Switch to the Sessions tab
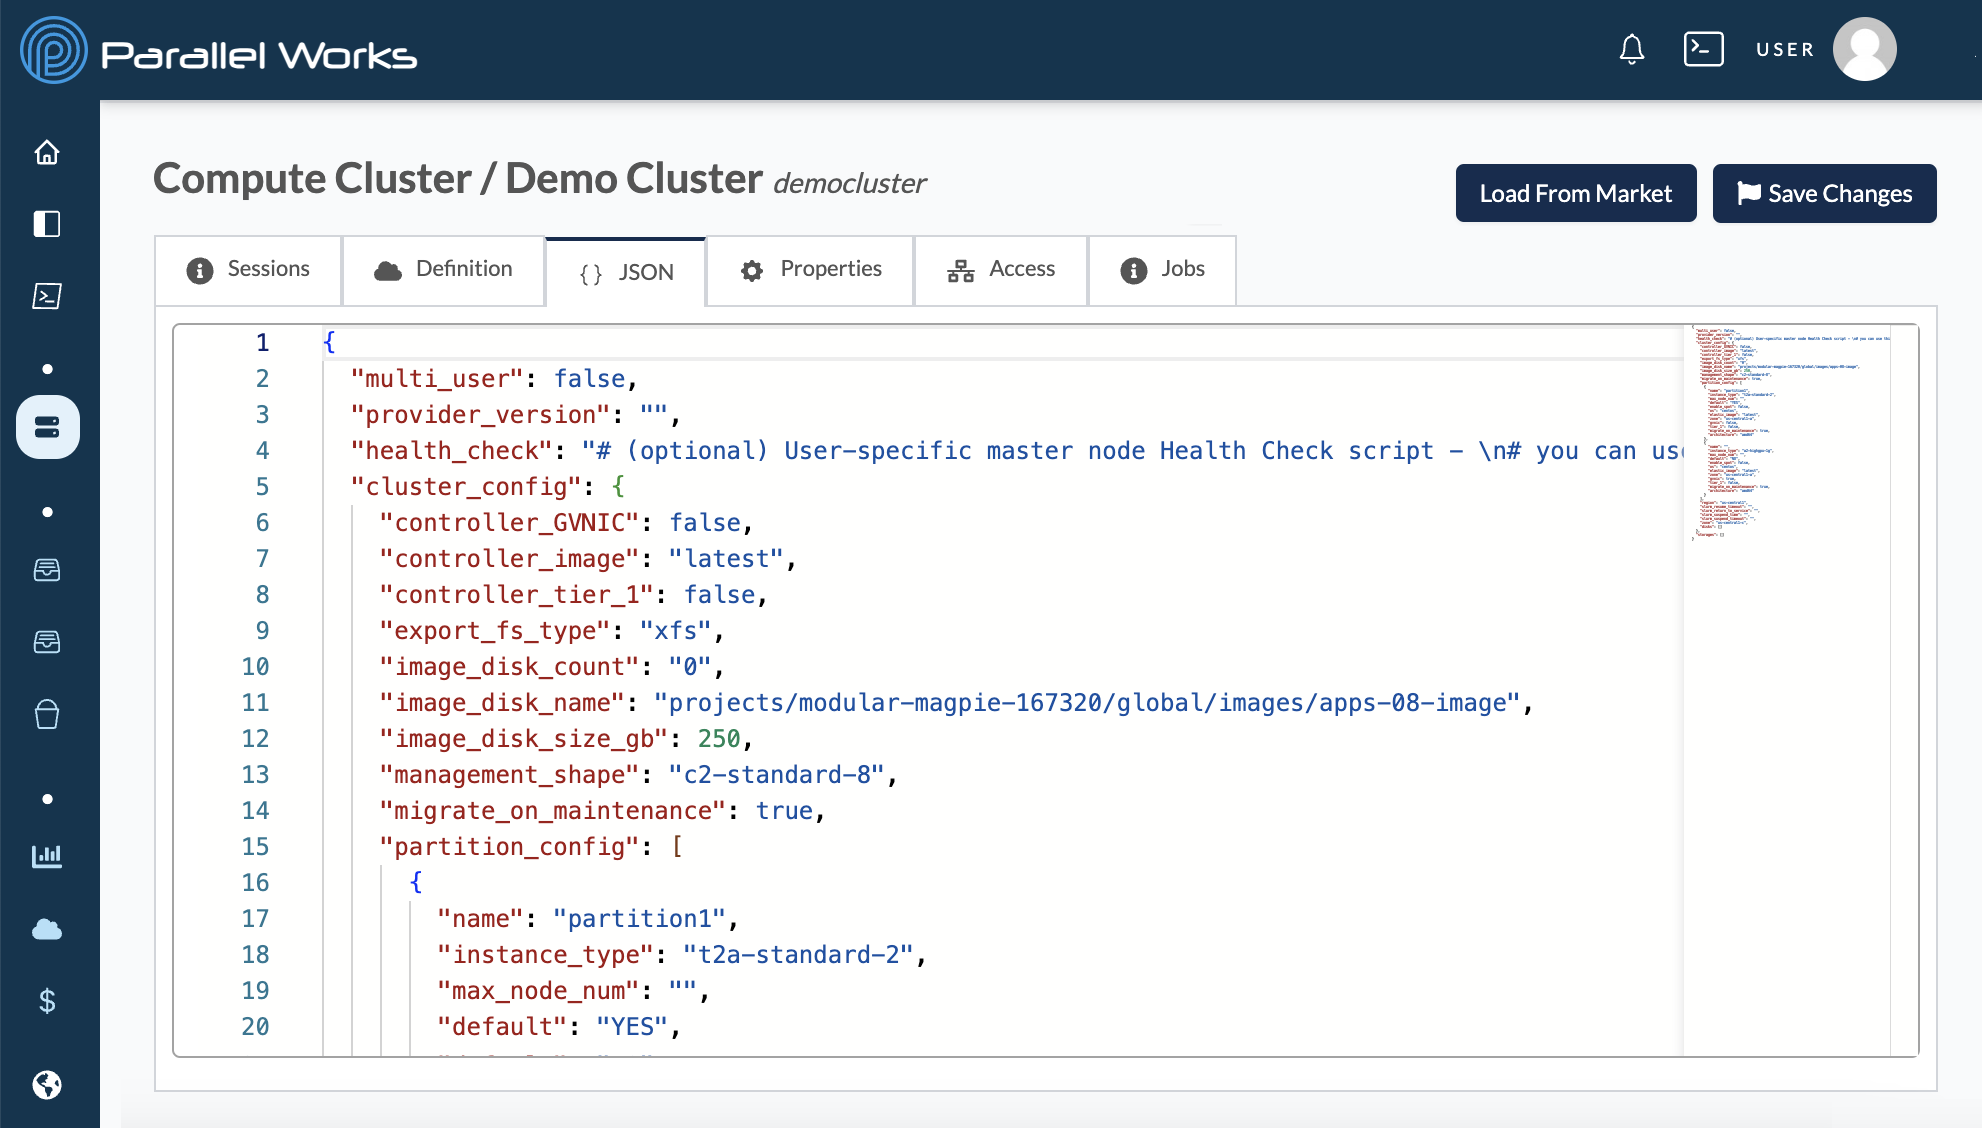The image size is (1982, 1128). click(248, 270)
